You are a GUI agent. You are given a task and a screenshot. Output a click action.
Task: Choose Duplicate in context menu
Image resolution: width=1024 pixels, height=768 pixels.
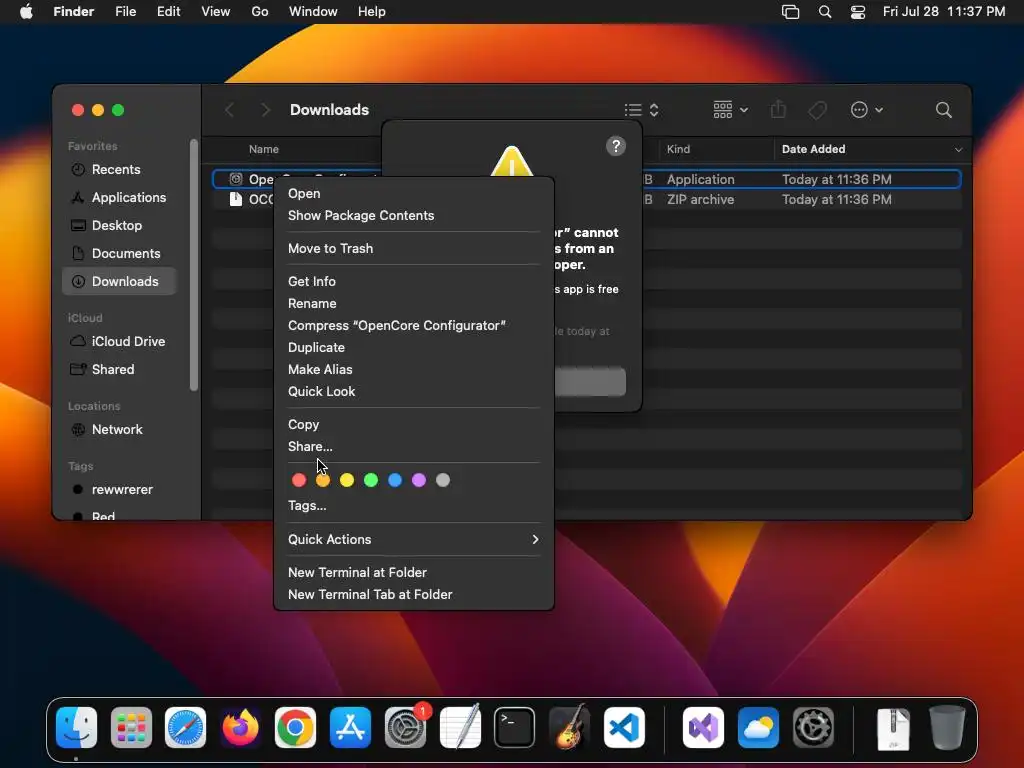[414, 347]
